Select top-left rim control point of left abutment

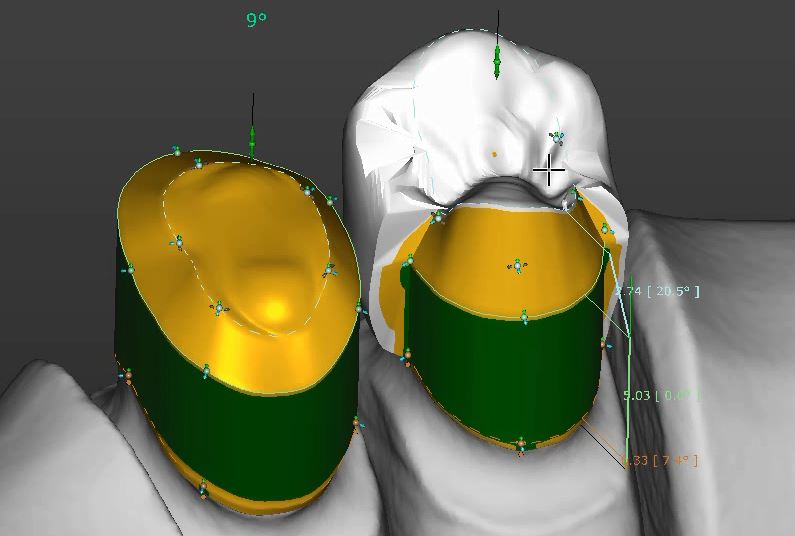pyautogui.click(x=178, y=152)
